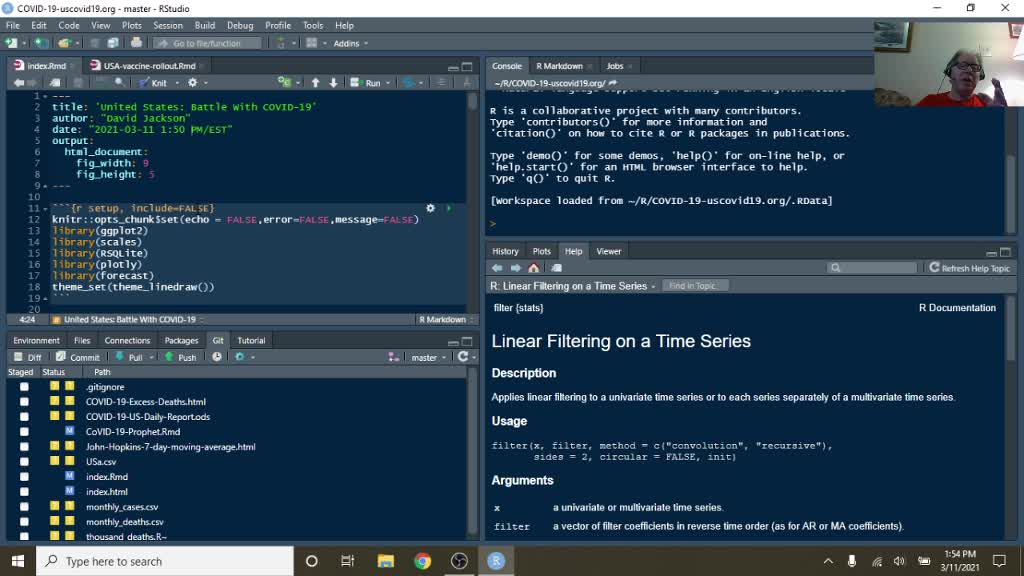The image size is (1024, 576).
Task: Pull changes from the remote repository
Action: click(x=129, y=357)
